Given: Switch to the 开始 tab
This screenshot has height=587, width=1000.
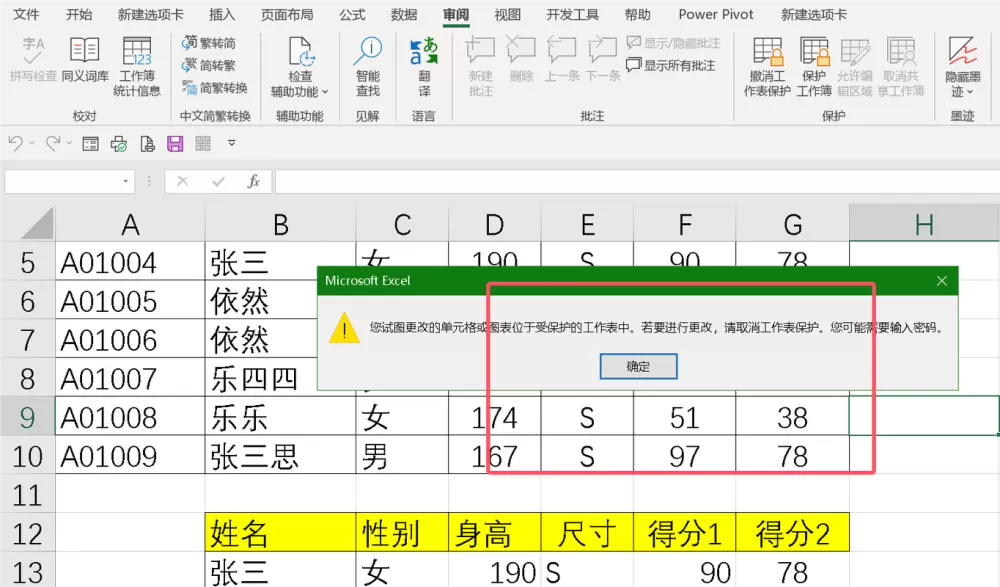Looking at the screenshot, I should 79,15.
